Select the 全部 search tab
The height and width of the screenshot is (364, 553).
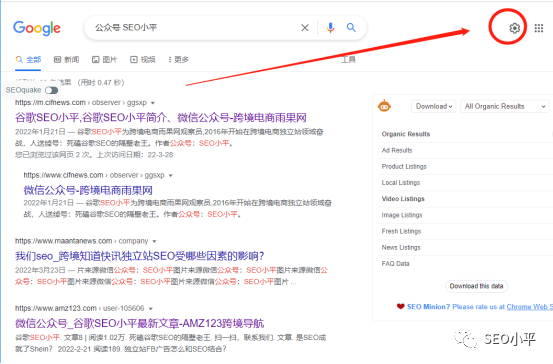(x=29, y=60)
